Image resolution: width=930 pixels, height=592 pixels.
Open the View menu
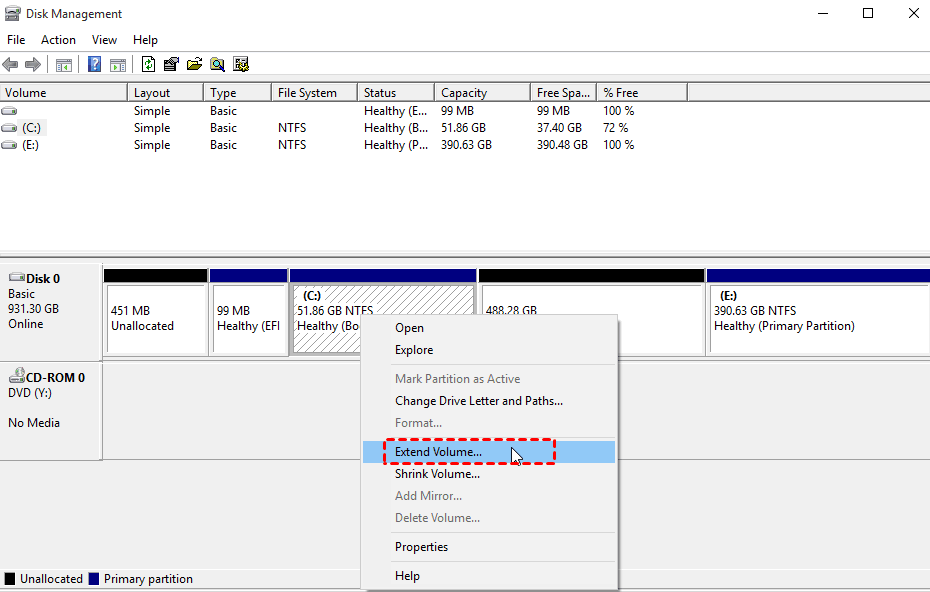point(104,39)
